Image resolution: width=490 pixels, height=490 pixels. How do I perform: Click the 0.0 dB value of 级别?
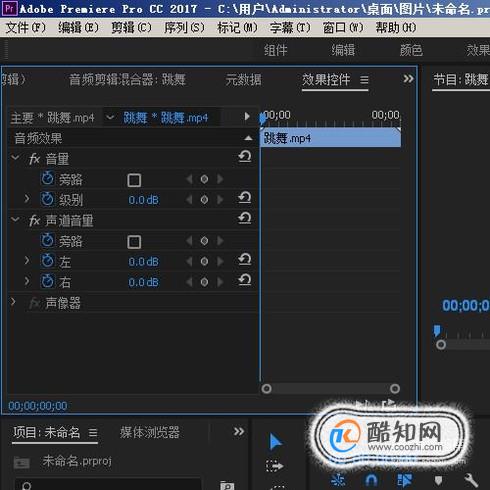(x=144, y=200)
